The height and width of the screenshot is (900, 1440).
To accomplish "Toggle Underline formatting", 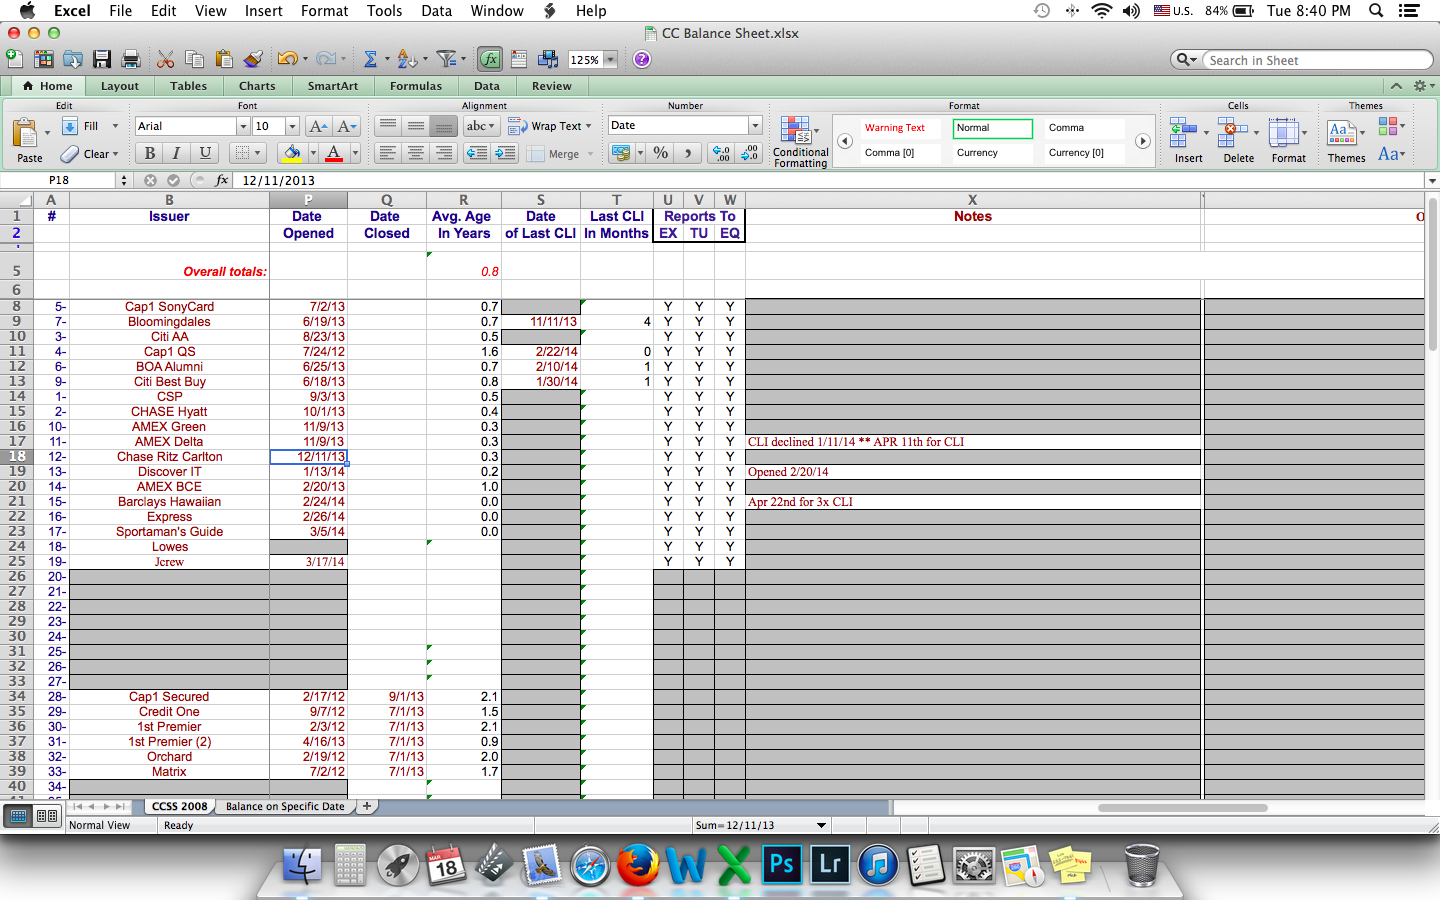I will [205, 153].
